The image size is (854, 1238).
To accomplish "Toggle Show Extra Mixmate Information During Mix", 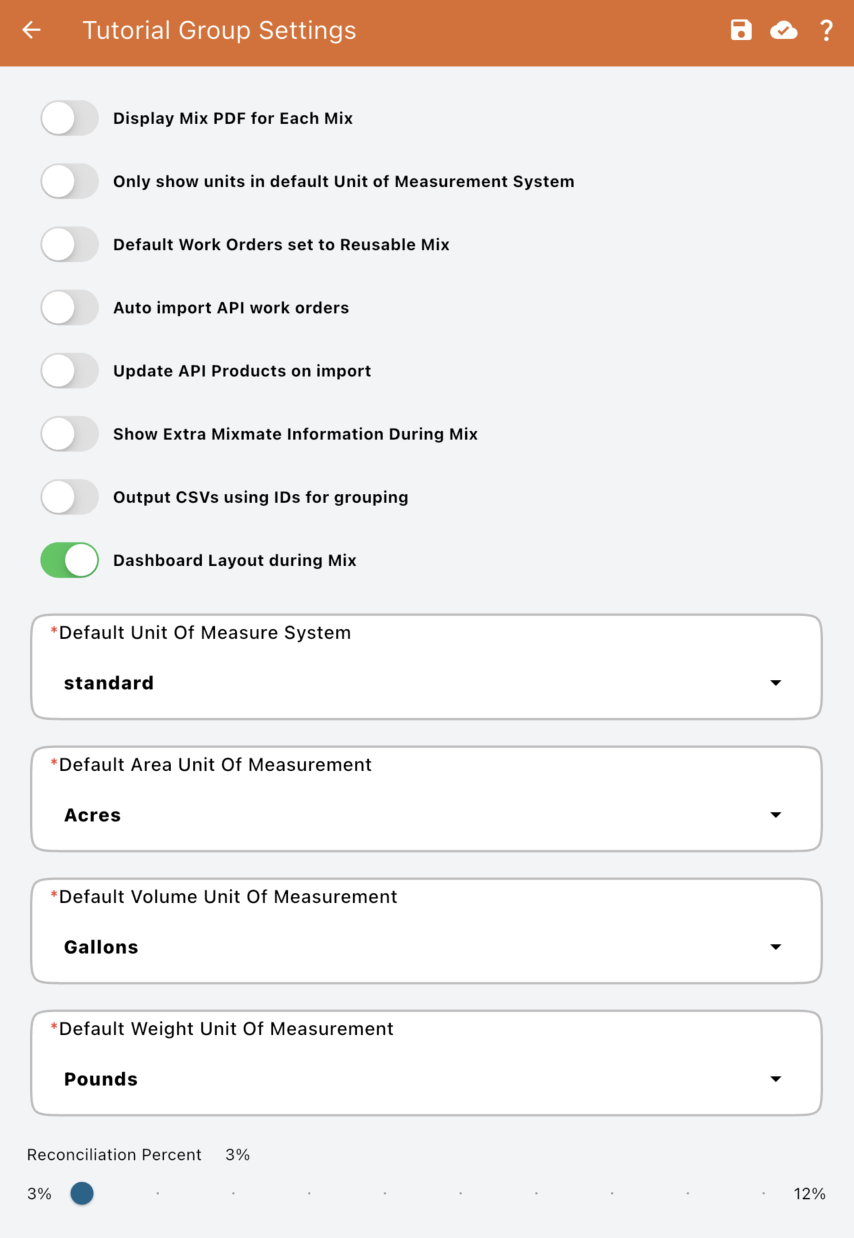I will (69, 433).
